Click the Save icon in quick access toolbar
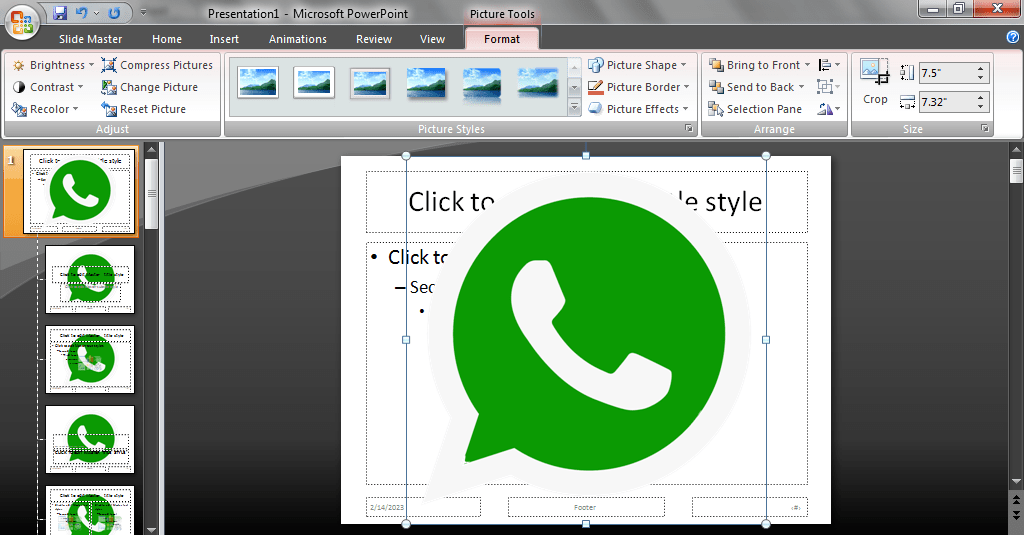Image resolution: width=1024 pixels, height=535 pixels. 60,13
